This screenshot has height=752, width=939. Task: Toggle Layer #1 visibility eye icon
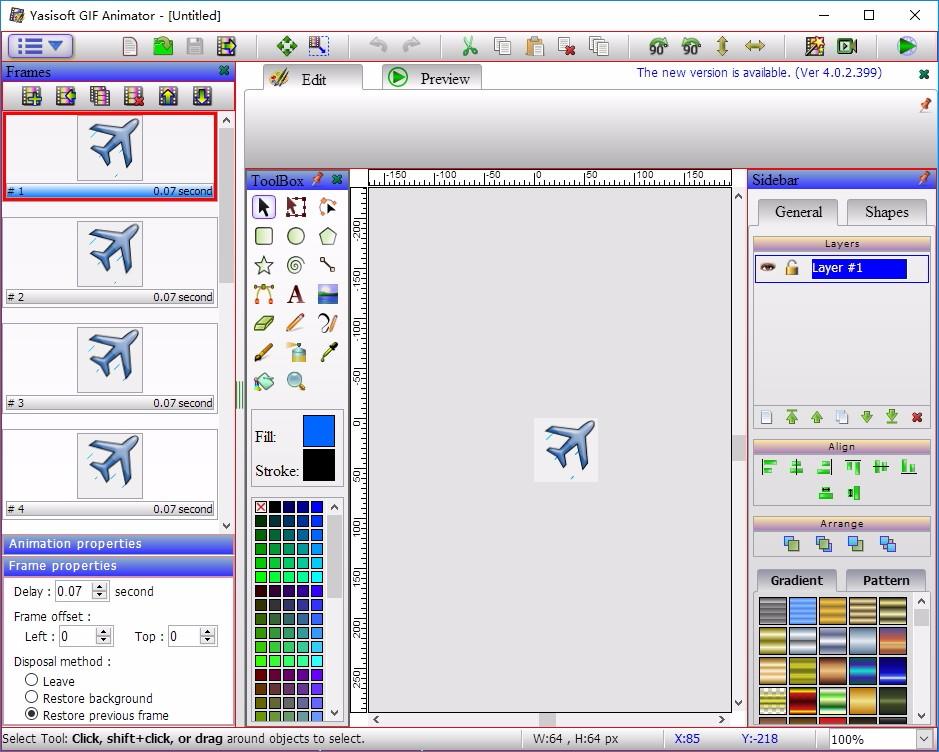(767, 268)
